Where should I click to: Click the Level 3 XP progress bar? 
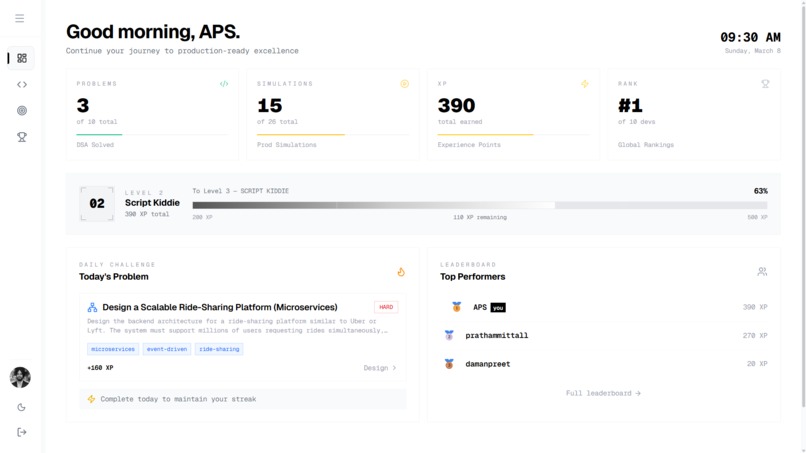coord(480,205)
